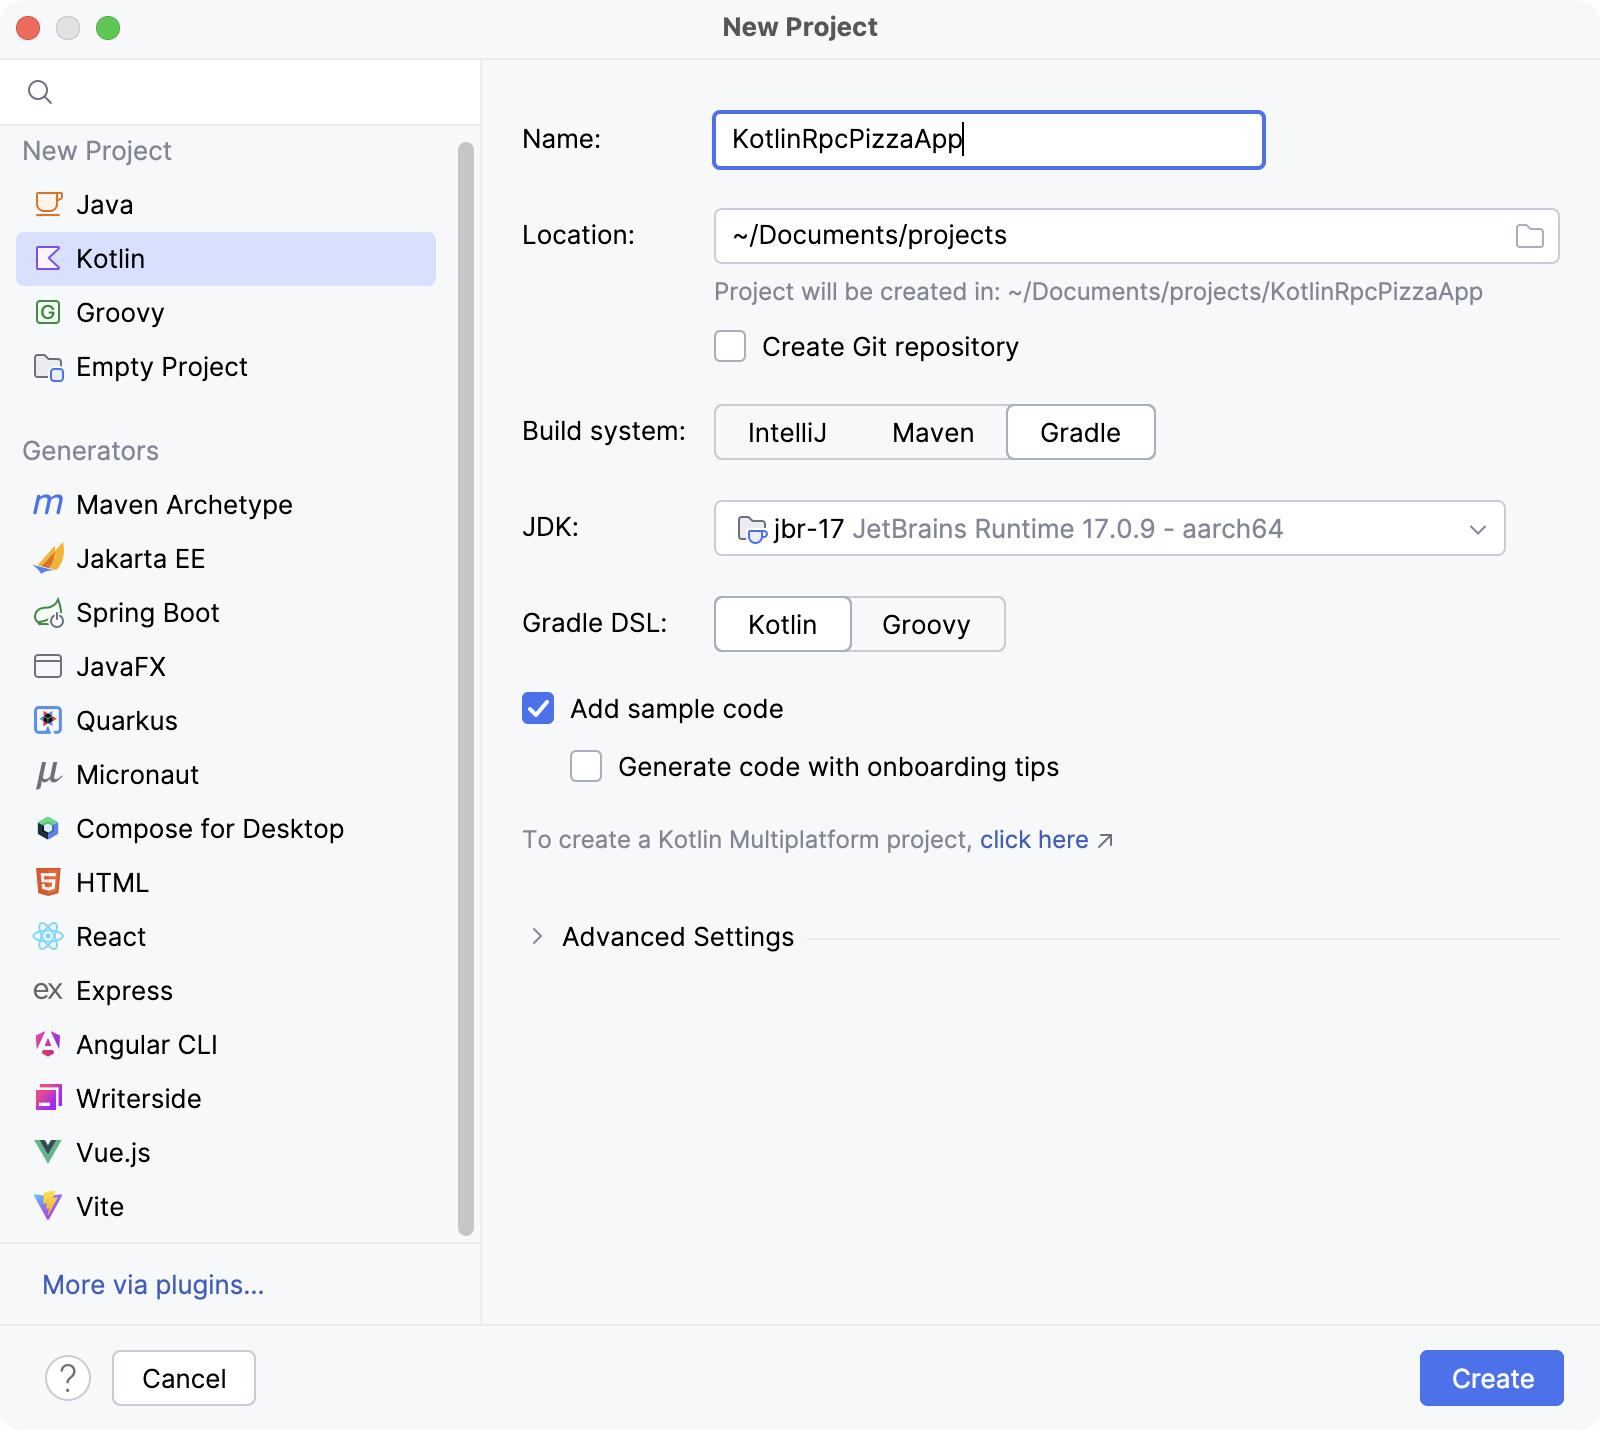This screenshot has width=1600, height=1430.
Task: Select Groovy as the Gradle DSL
Action: point(926,624)
